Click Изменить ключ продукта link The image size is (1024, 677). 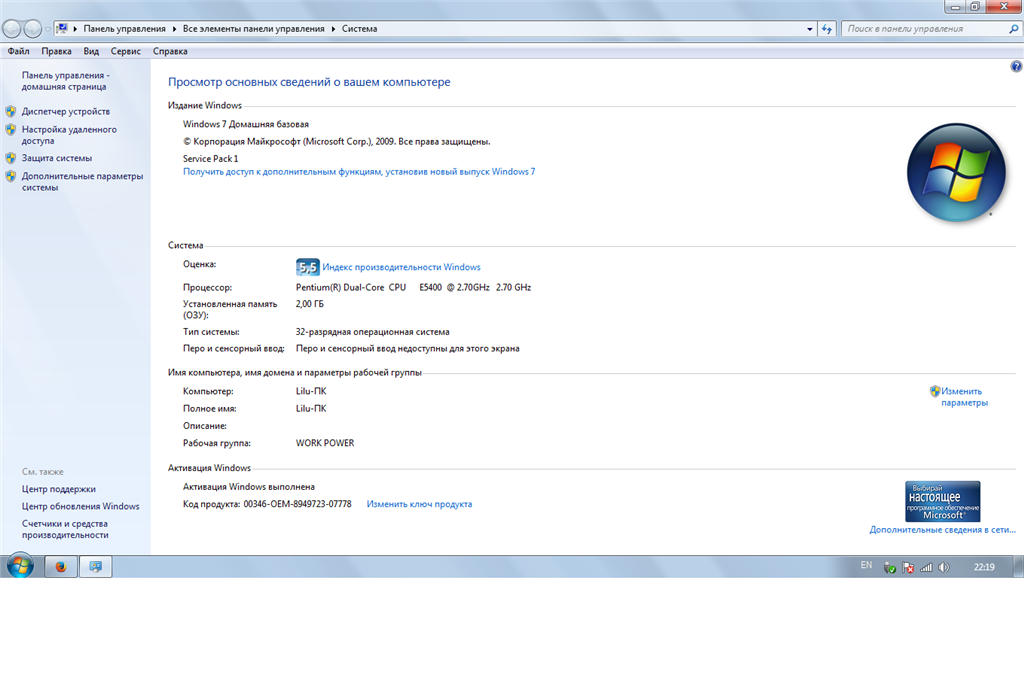tap(419, 504)
